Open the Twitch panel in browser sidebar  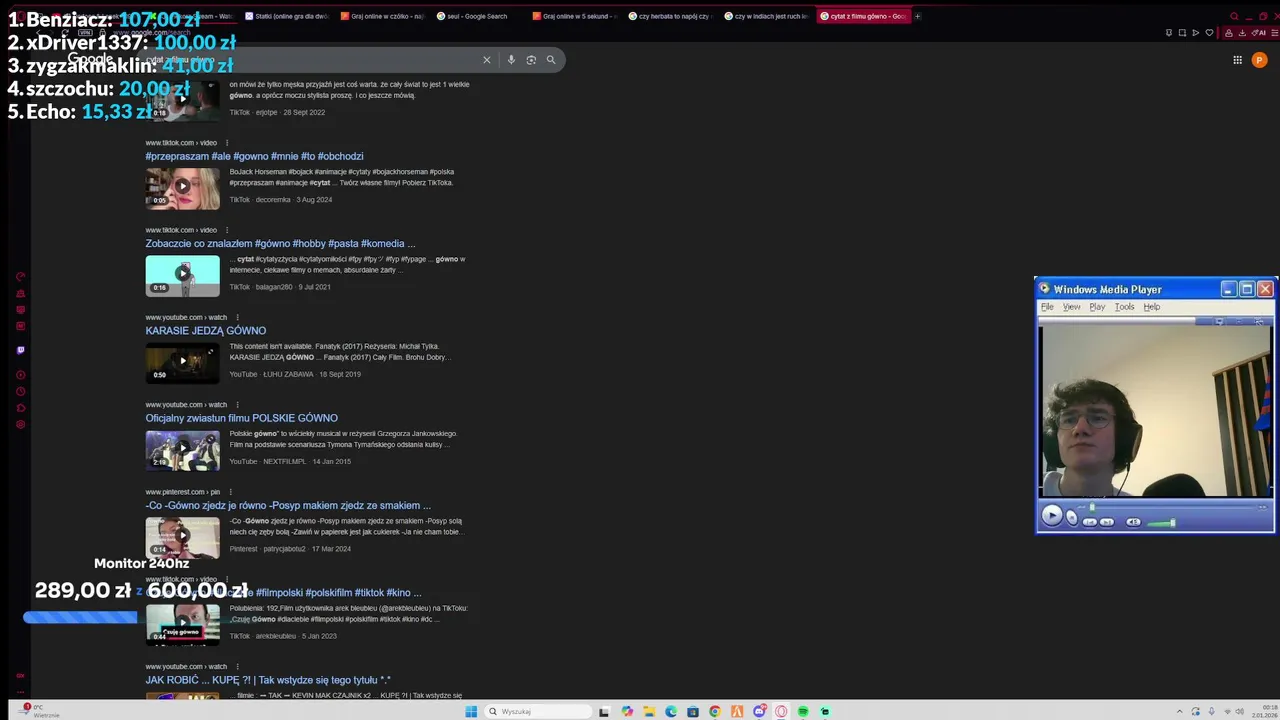[x=20, y=350]
